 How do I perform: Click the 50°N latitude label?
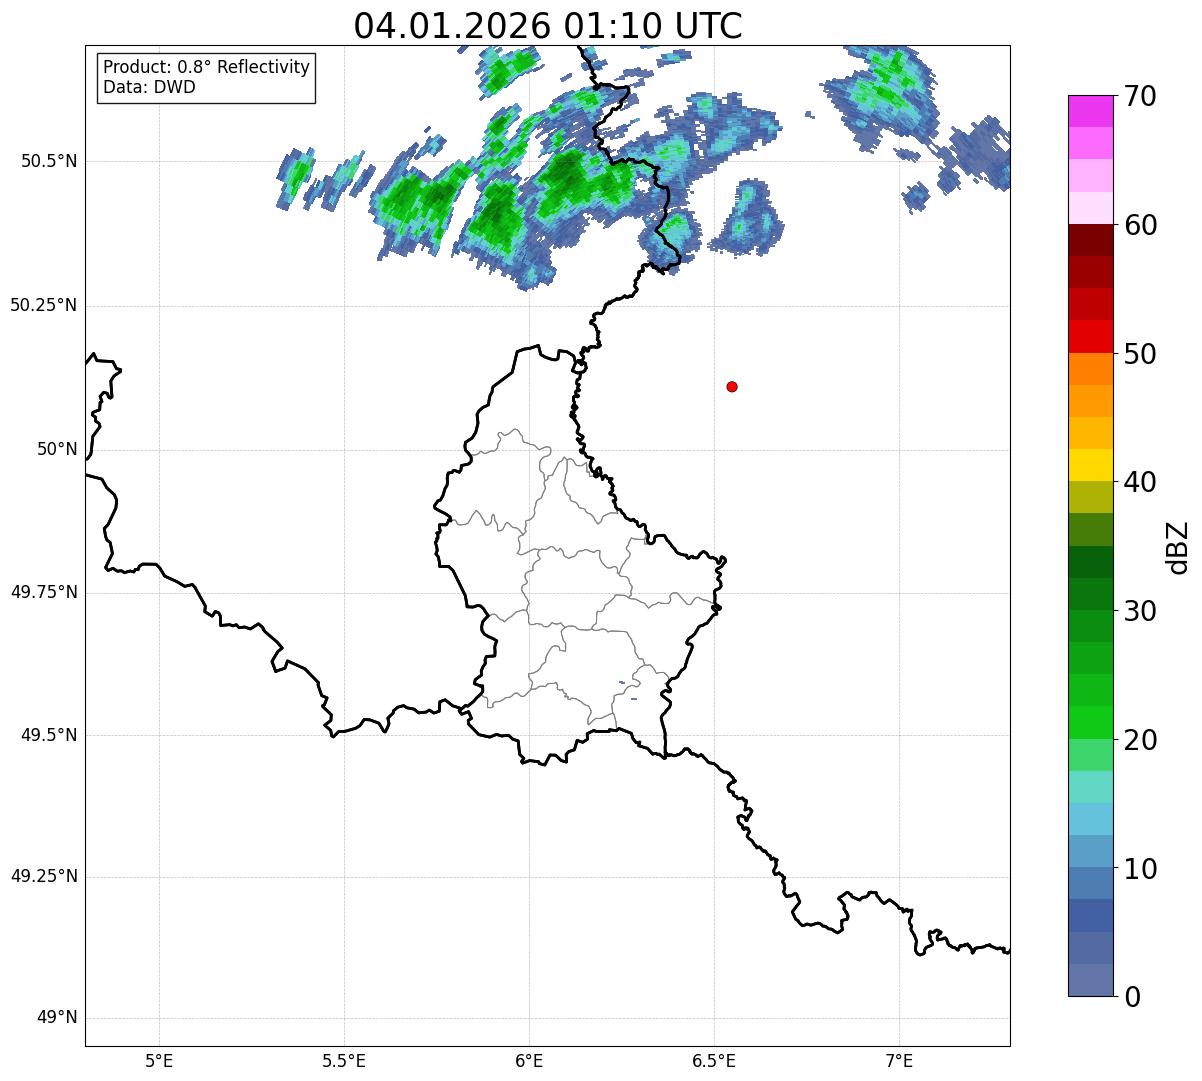click(57, 449)
